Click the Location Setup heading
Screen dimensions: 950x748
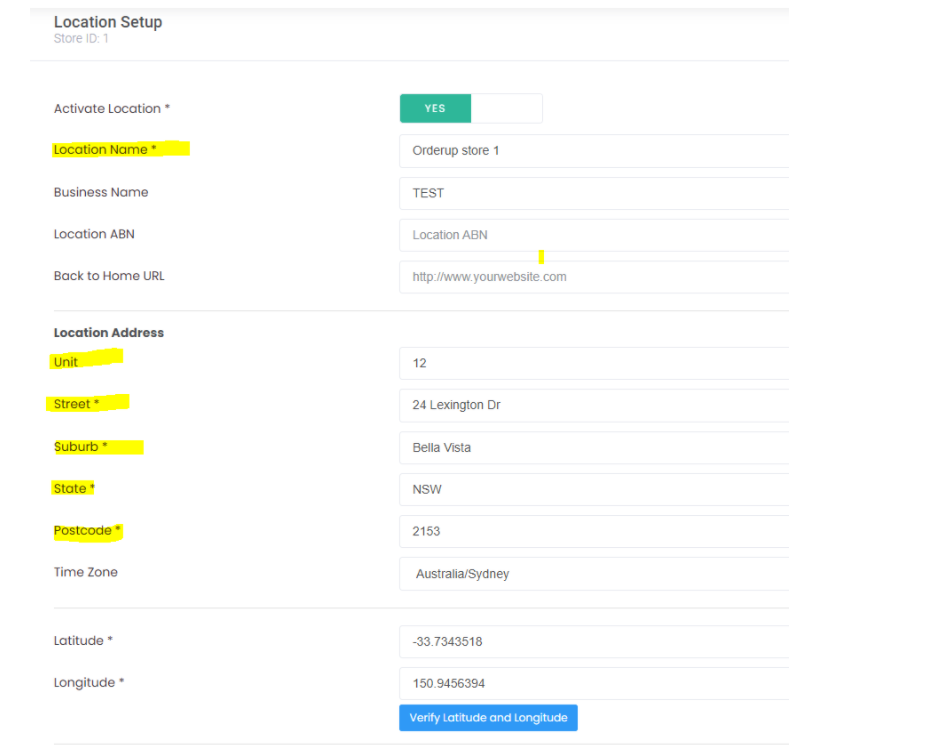(x=108, y=22)
